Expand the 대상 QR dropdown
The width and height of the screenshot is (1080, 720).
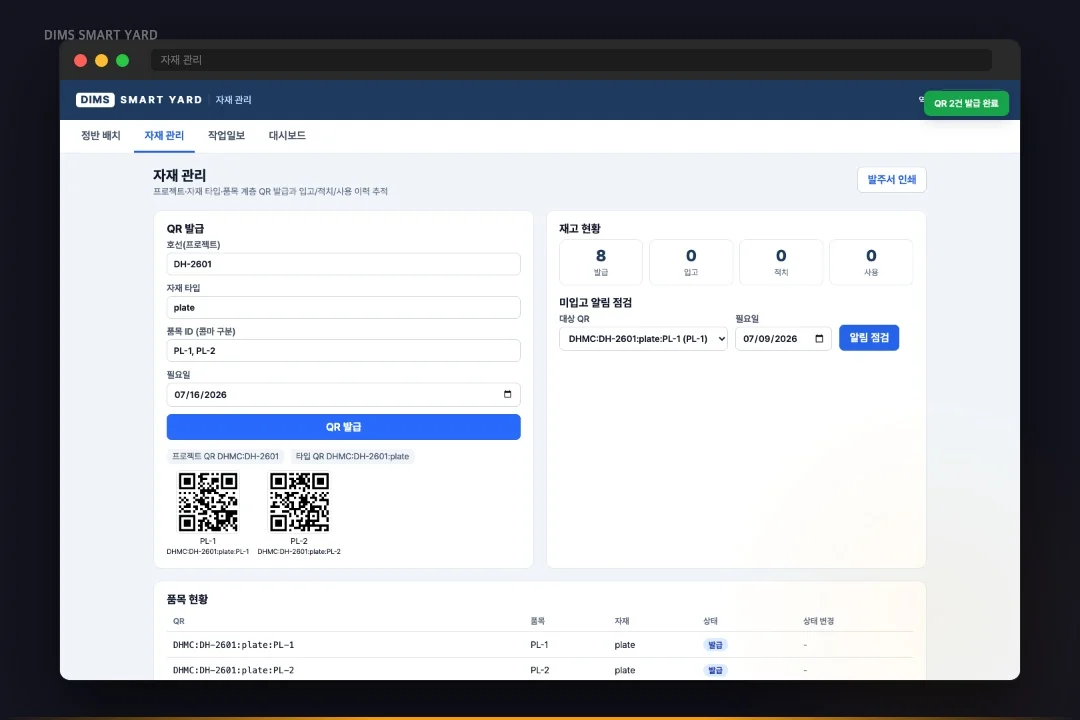643,338
